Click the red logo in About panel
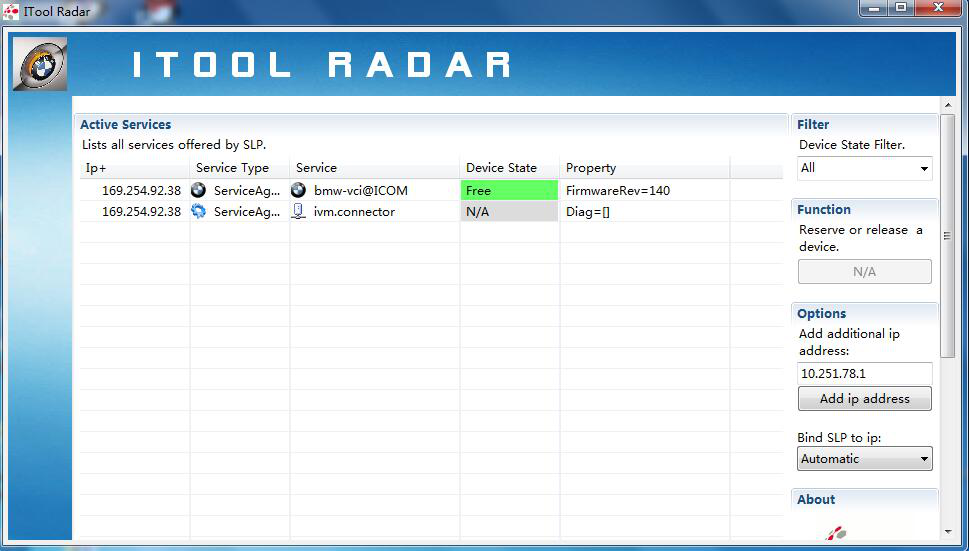 click(836, 532)
